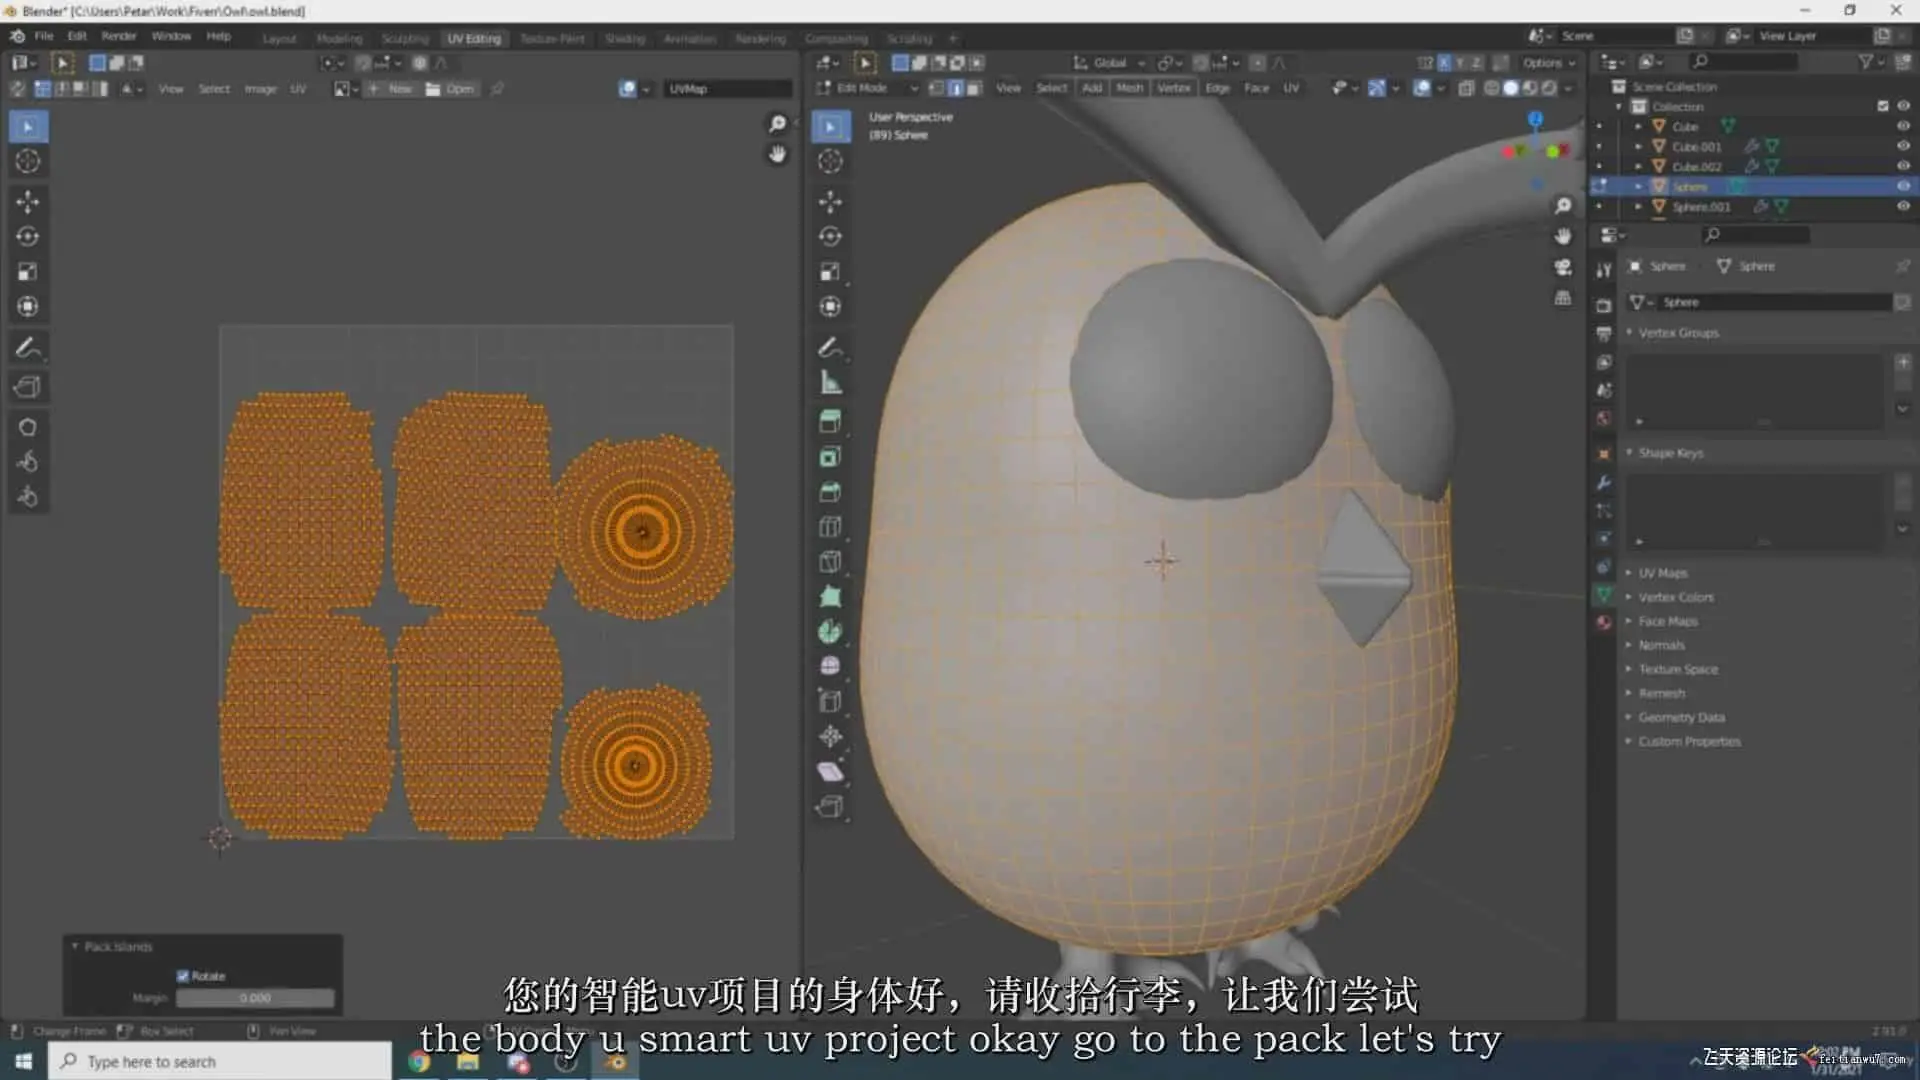
Task: Select the Move tool in 3D viewport
Action: click(830, 201)
